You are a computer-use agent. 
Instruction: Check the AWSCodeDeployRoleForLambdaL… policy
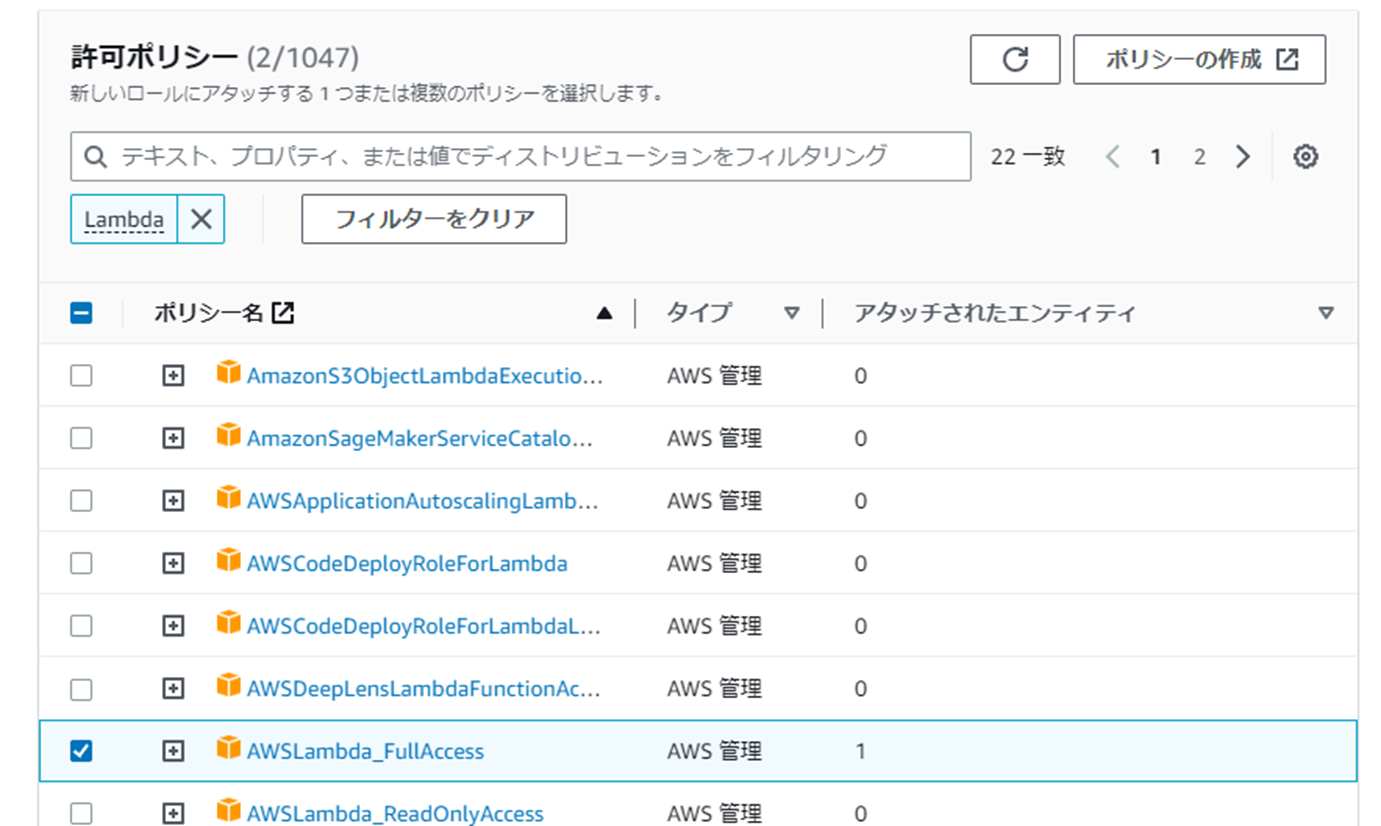coord(81,626)
